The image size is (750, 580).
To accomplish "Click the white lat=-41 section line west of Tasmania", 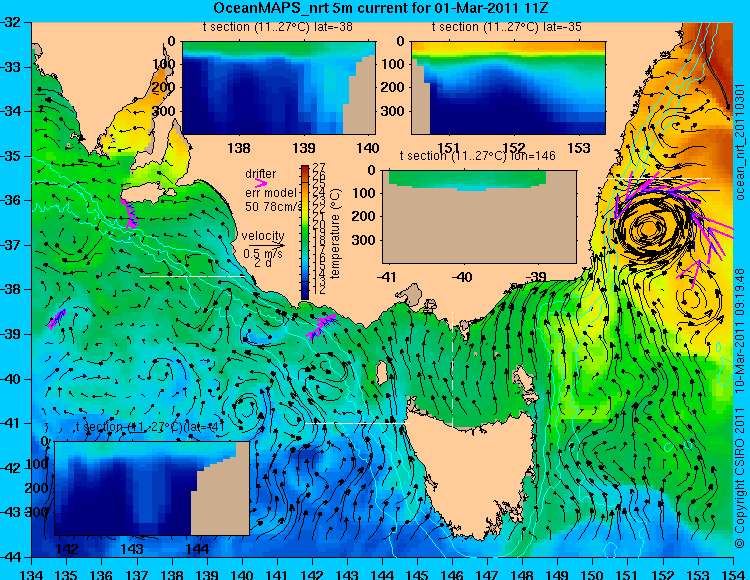I will click(x=357, y=424).
